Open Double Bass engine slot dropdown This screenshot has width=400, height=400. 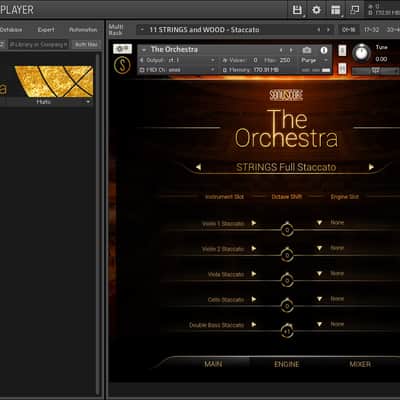point(319,324)
